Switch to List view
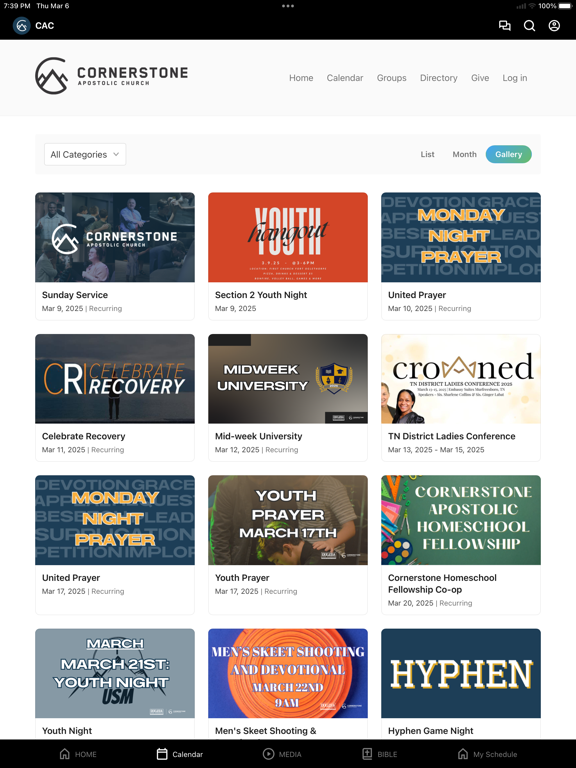The width and height of the screenshot is (576, 768). [427, 154]
